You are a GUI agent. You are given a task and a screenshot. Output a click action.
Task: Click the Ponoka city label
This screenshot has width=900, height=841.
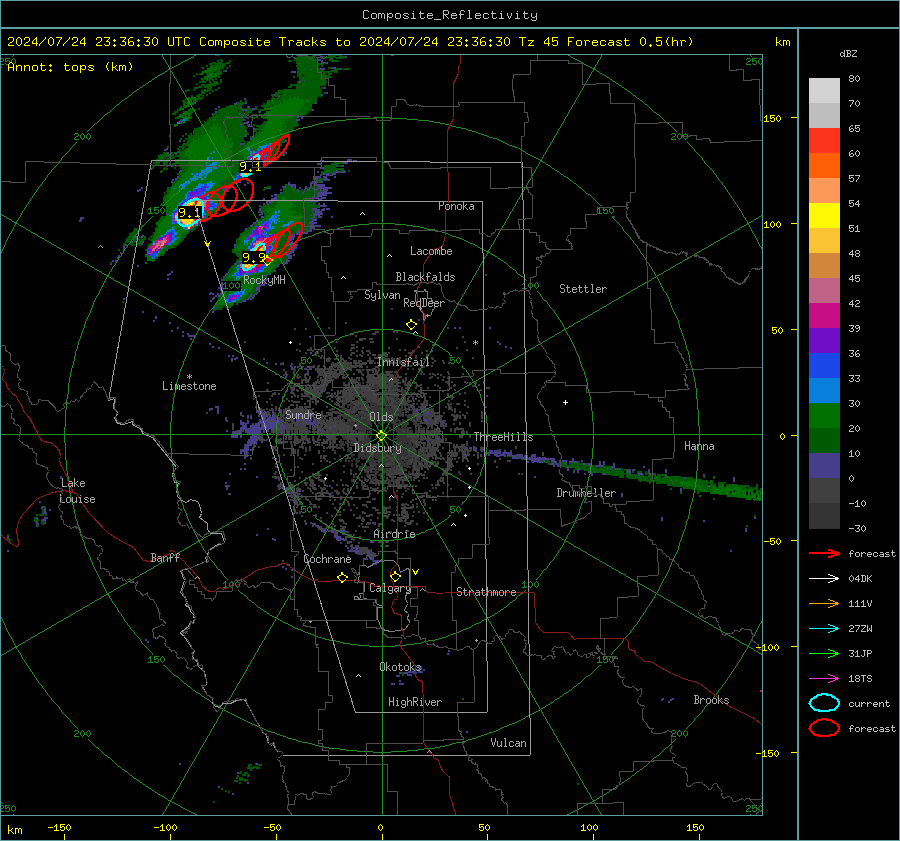coord(456,206)
